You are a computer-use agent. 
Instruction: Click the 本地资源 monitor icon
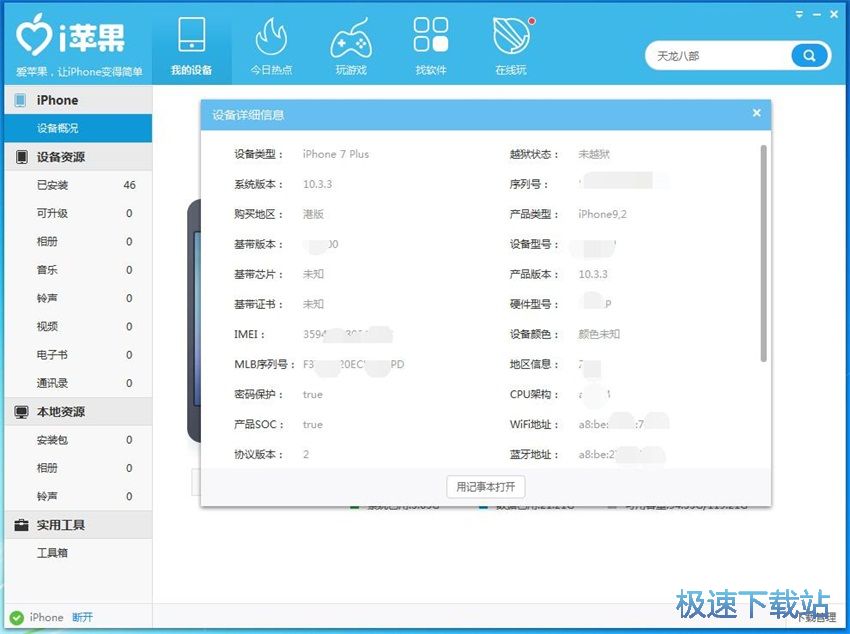coord(21,412)
